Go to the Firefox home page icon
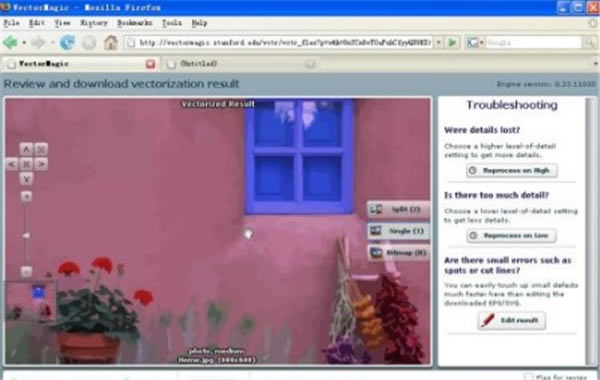Screen dimensions: 600x380 [111, 42]
